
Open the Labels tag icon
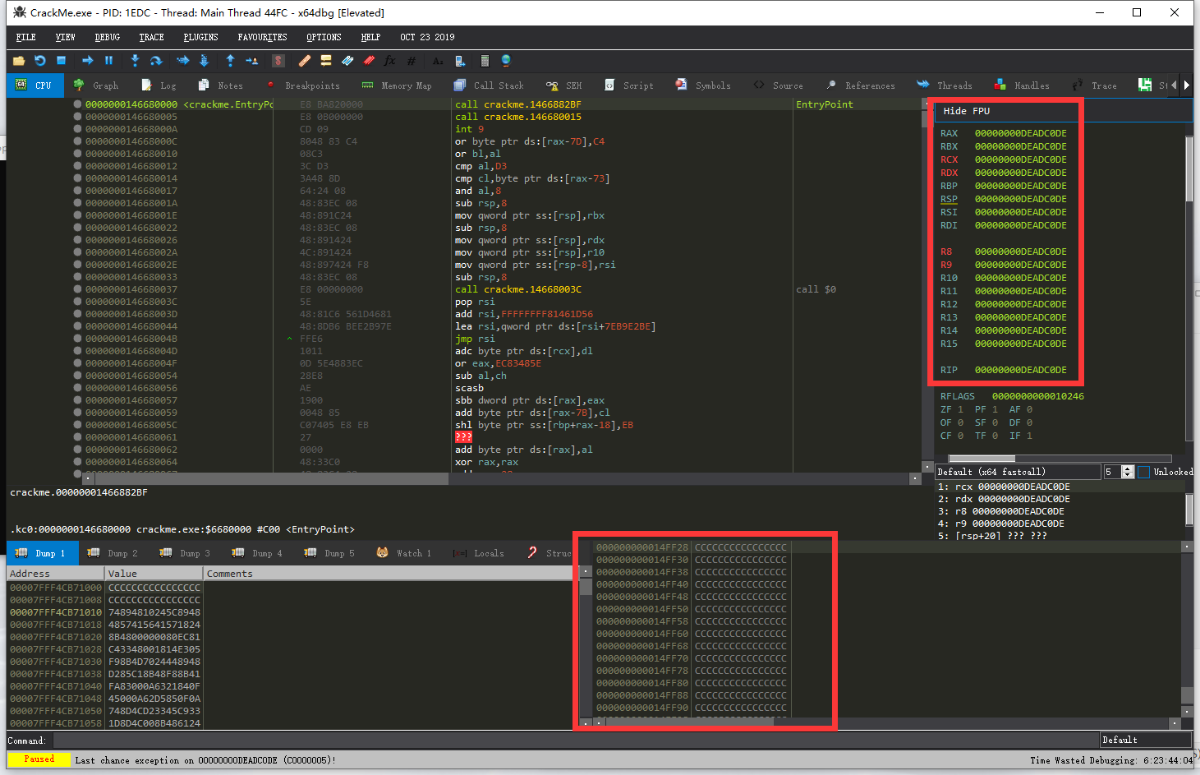[347, 60]
